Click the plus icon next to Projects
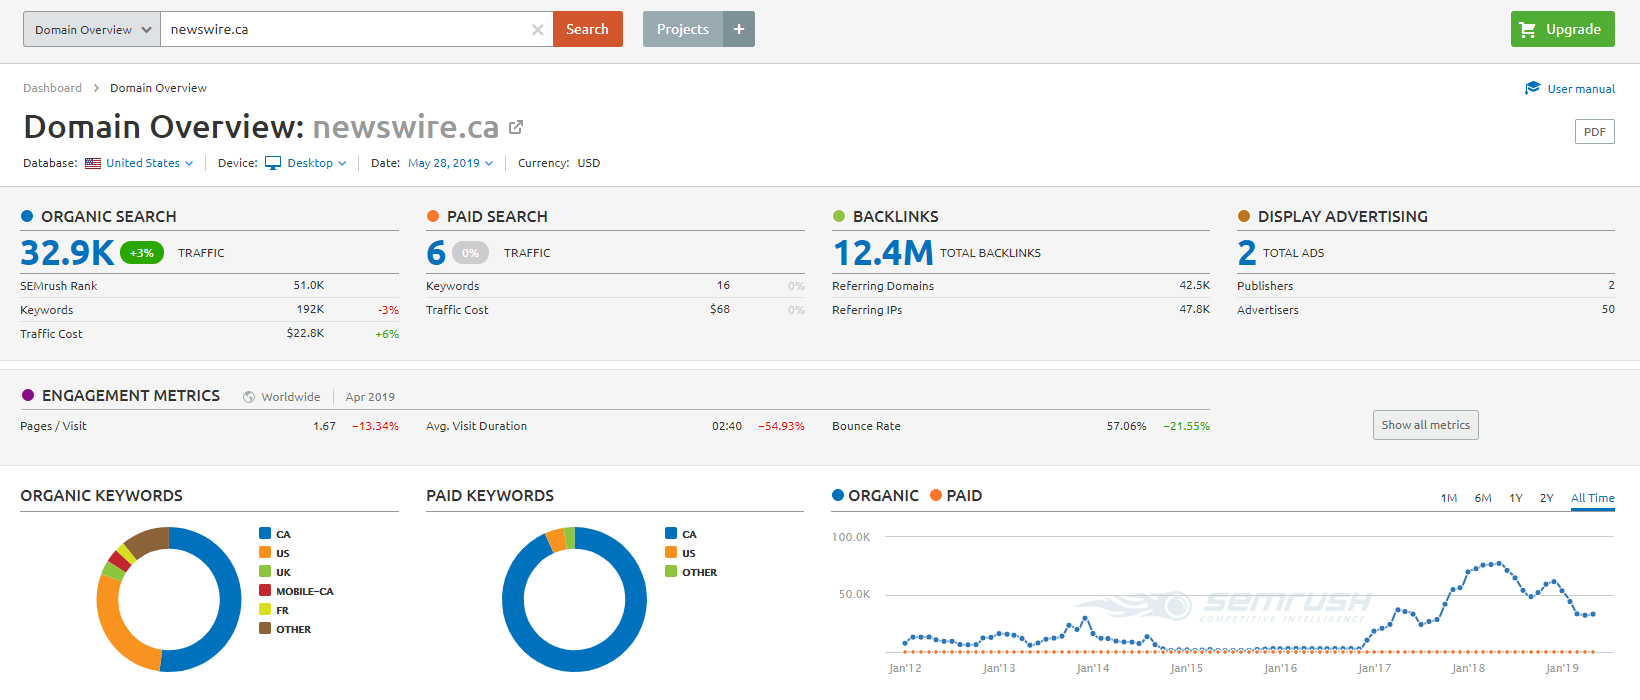The height and width of the screenshot is (700, 1640). click(739, 29)
